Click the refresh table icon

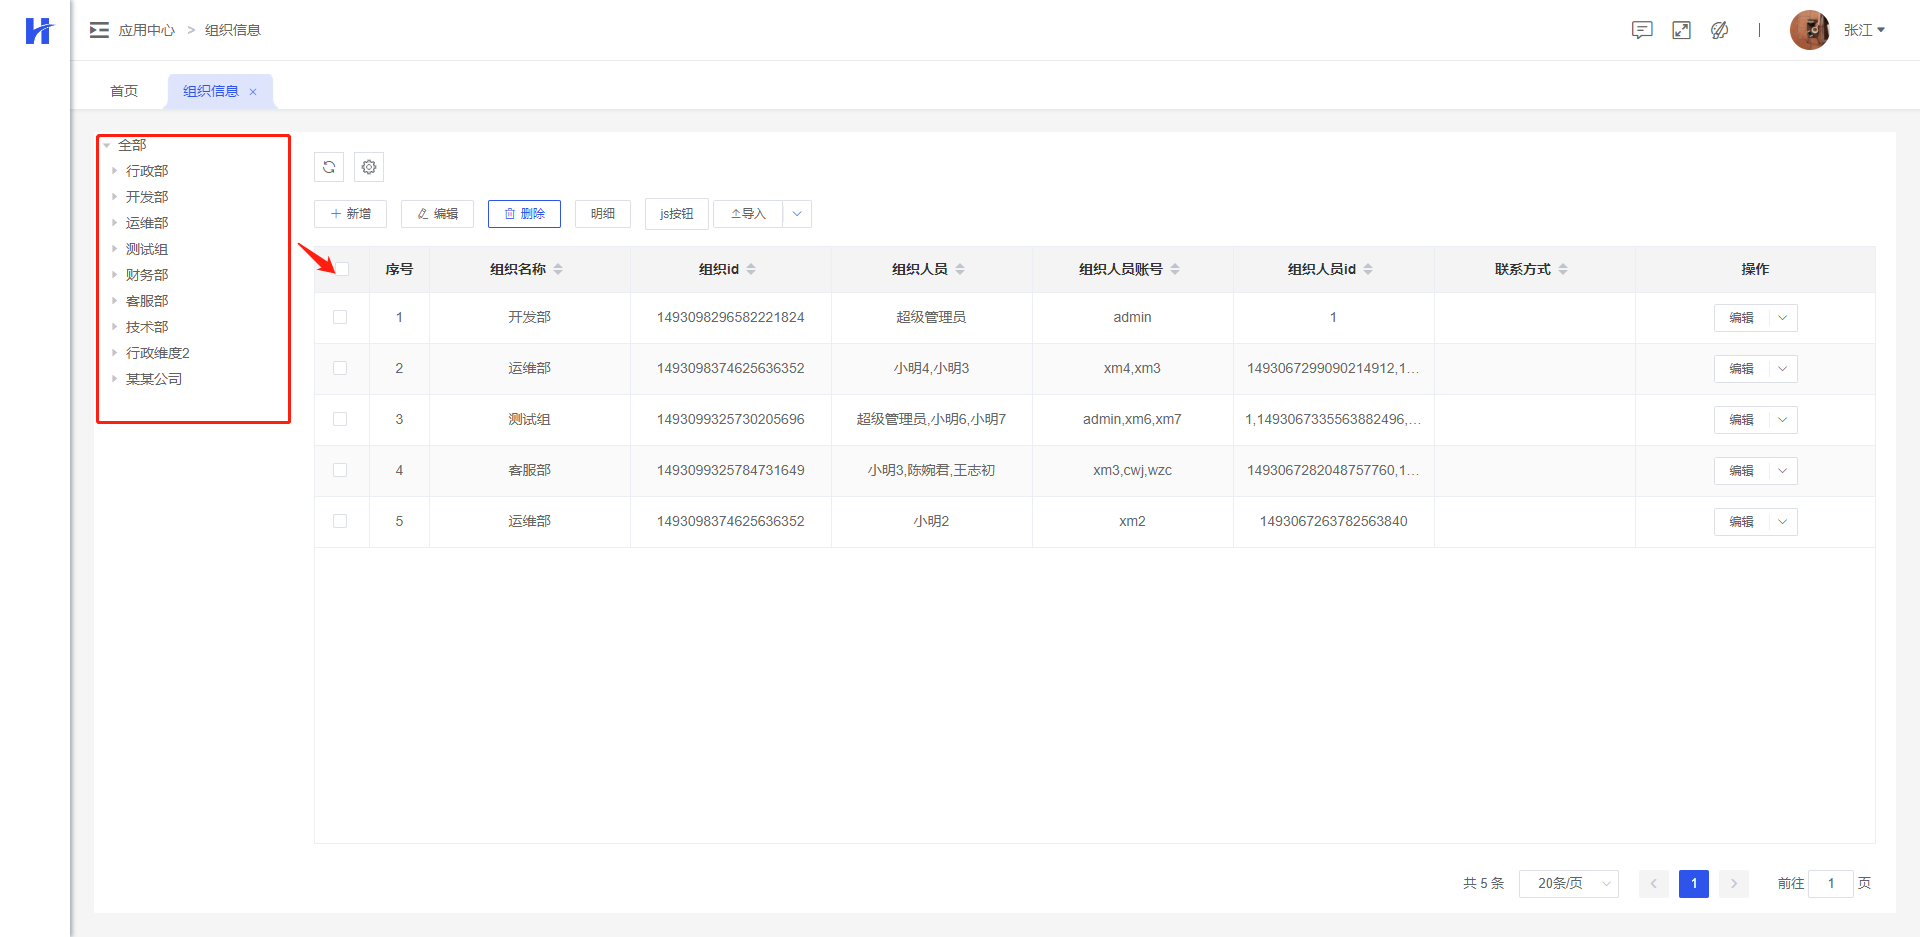[x=329, y=167]
